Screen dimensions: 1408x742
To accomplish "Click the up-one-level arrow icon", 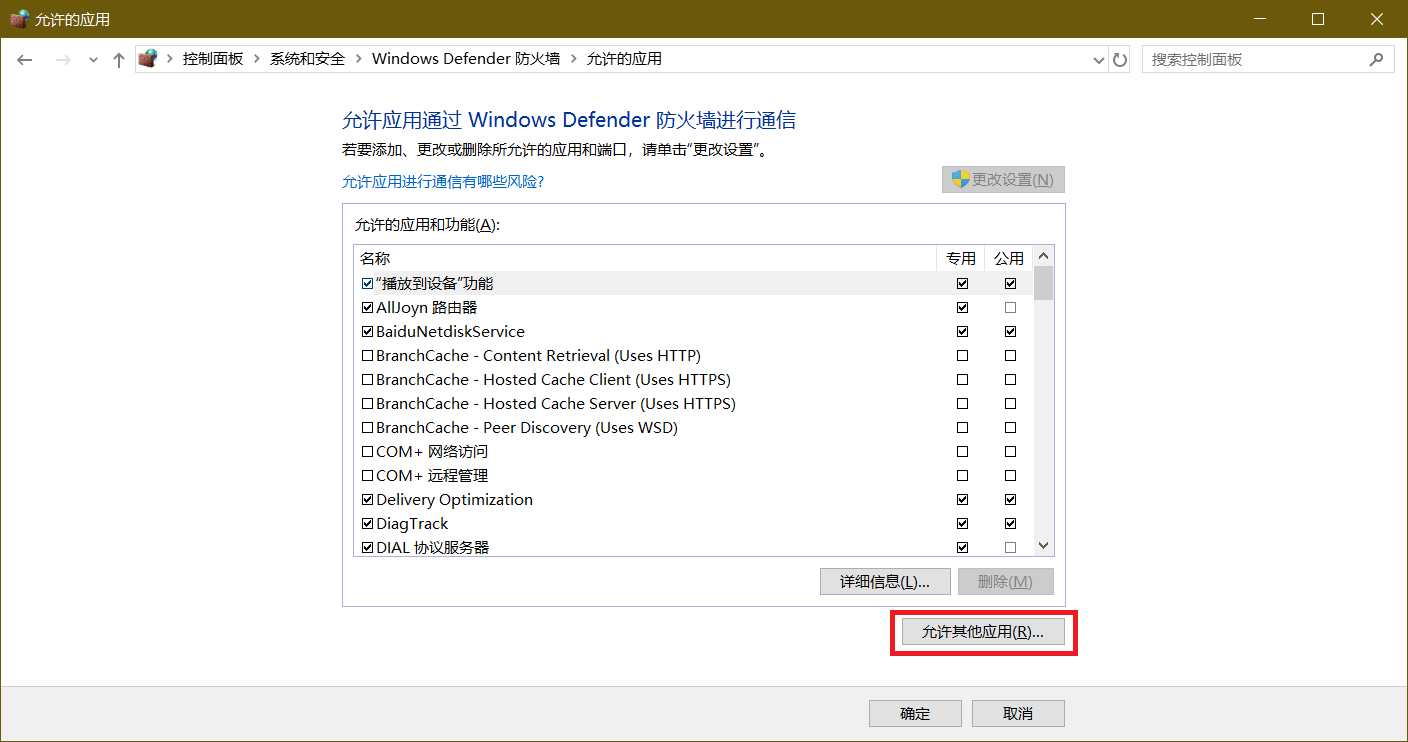I will point(119,60).
